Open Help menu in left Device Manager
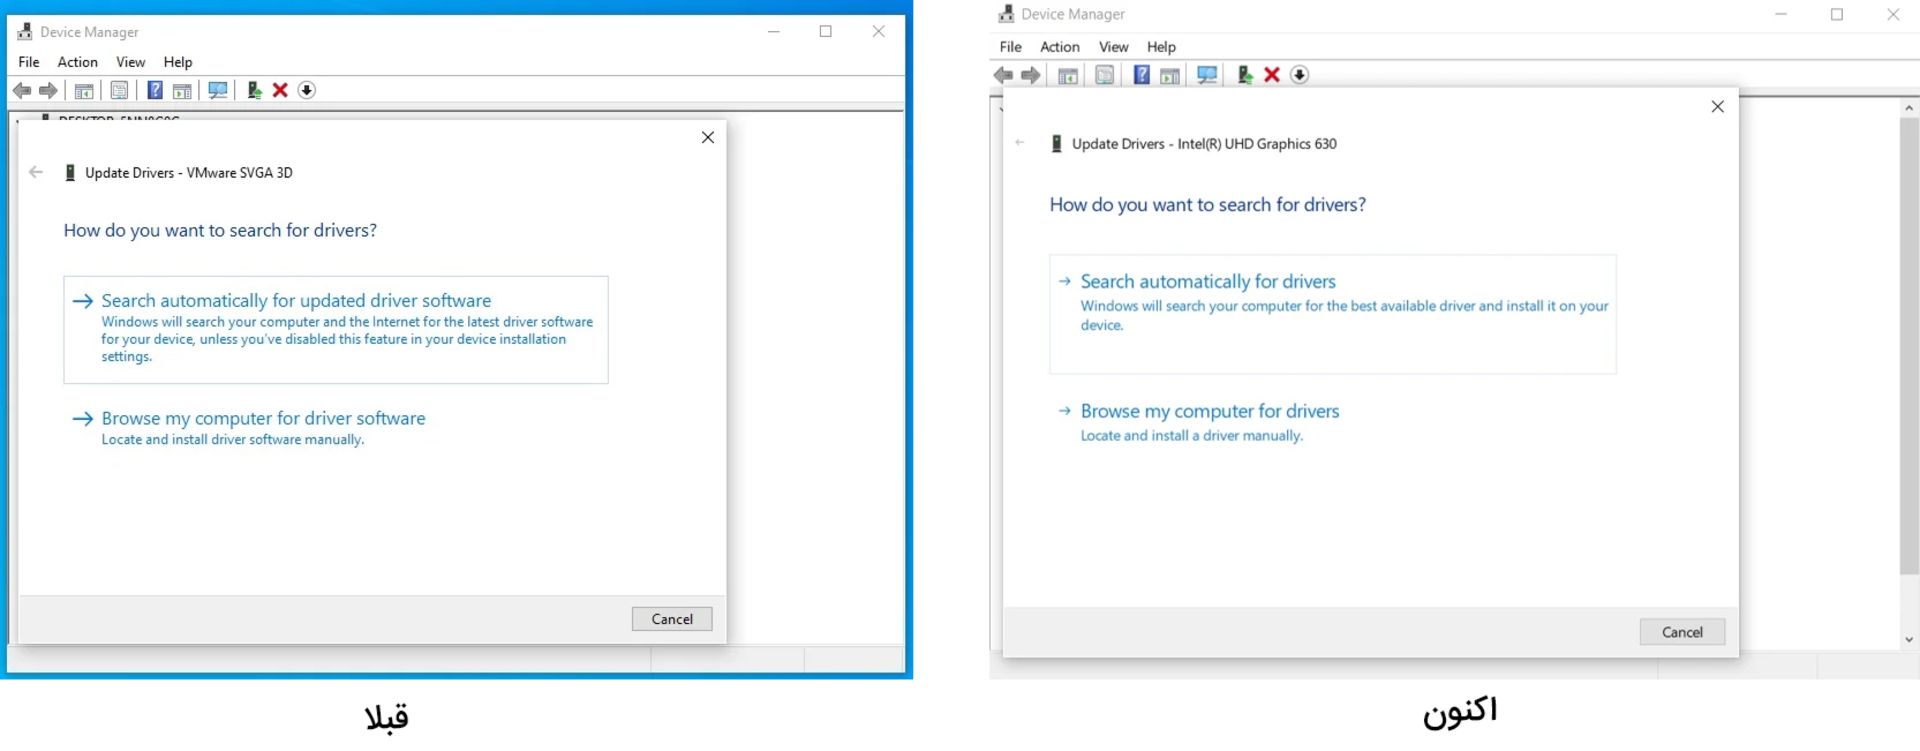The width and height of the screenshot is (1920, 751). point(178,62)
